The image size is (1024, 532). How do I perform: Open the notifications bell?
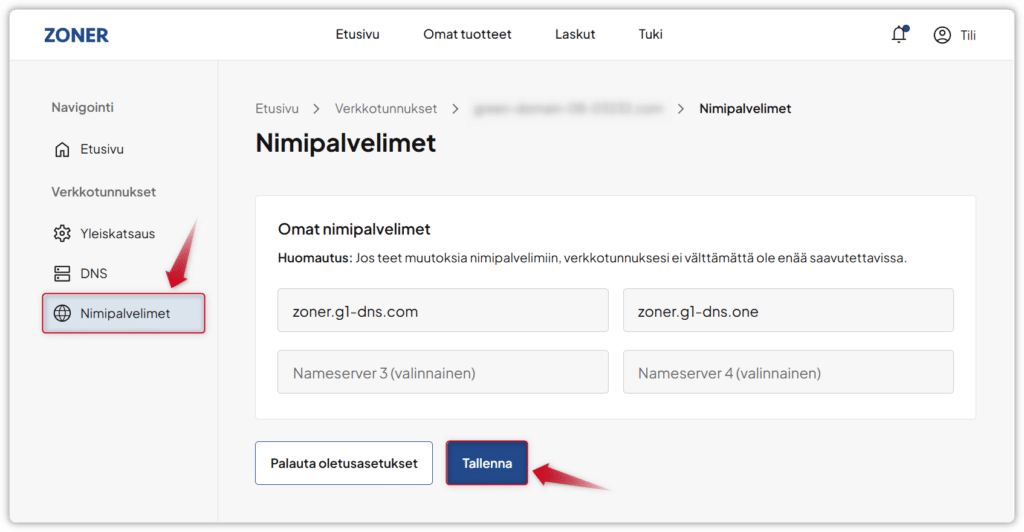[898, 35]
